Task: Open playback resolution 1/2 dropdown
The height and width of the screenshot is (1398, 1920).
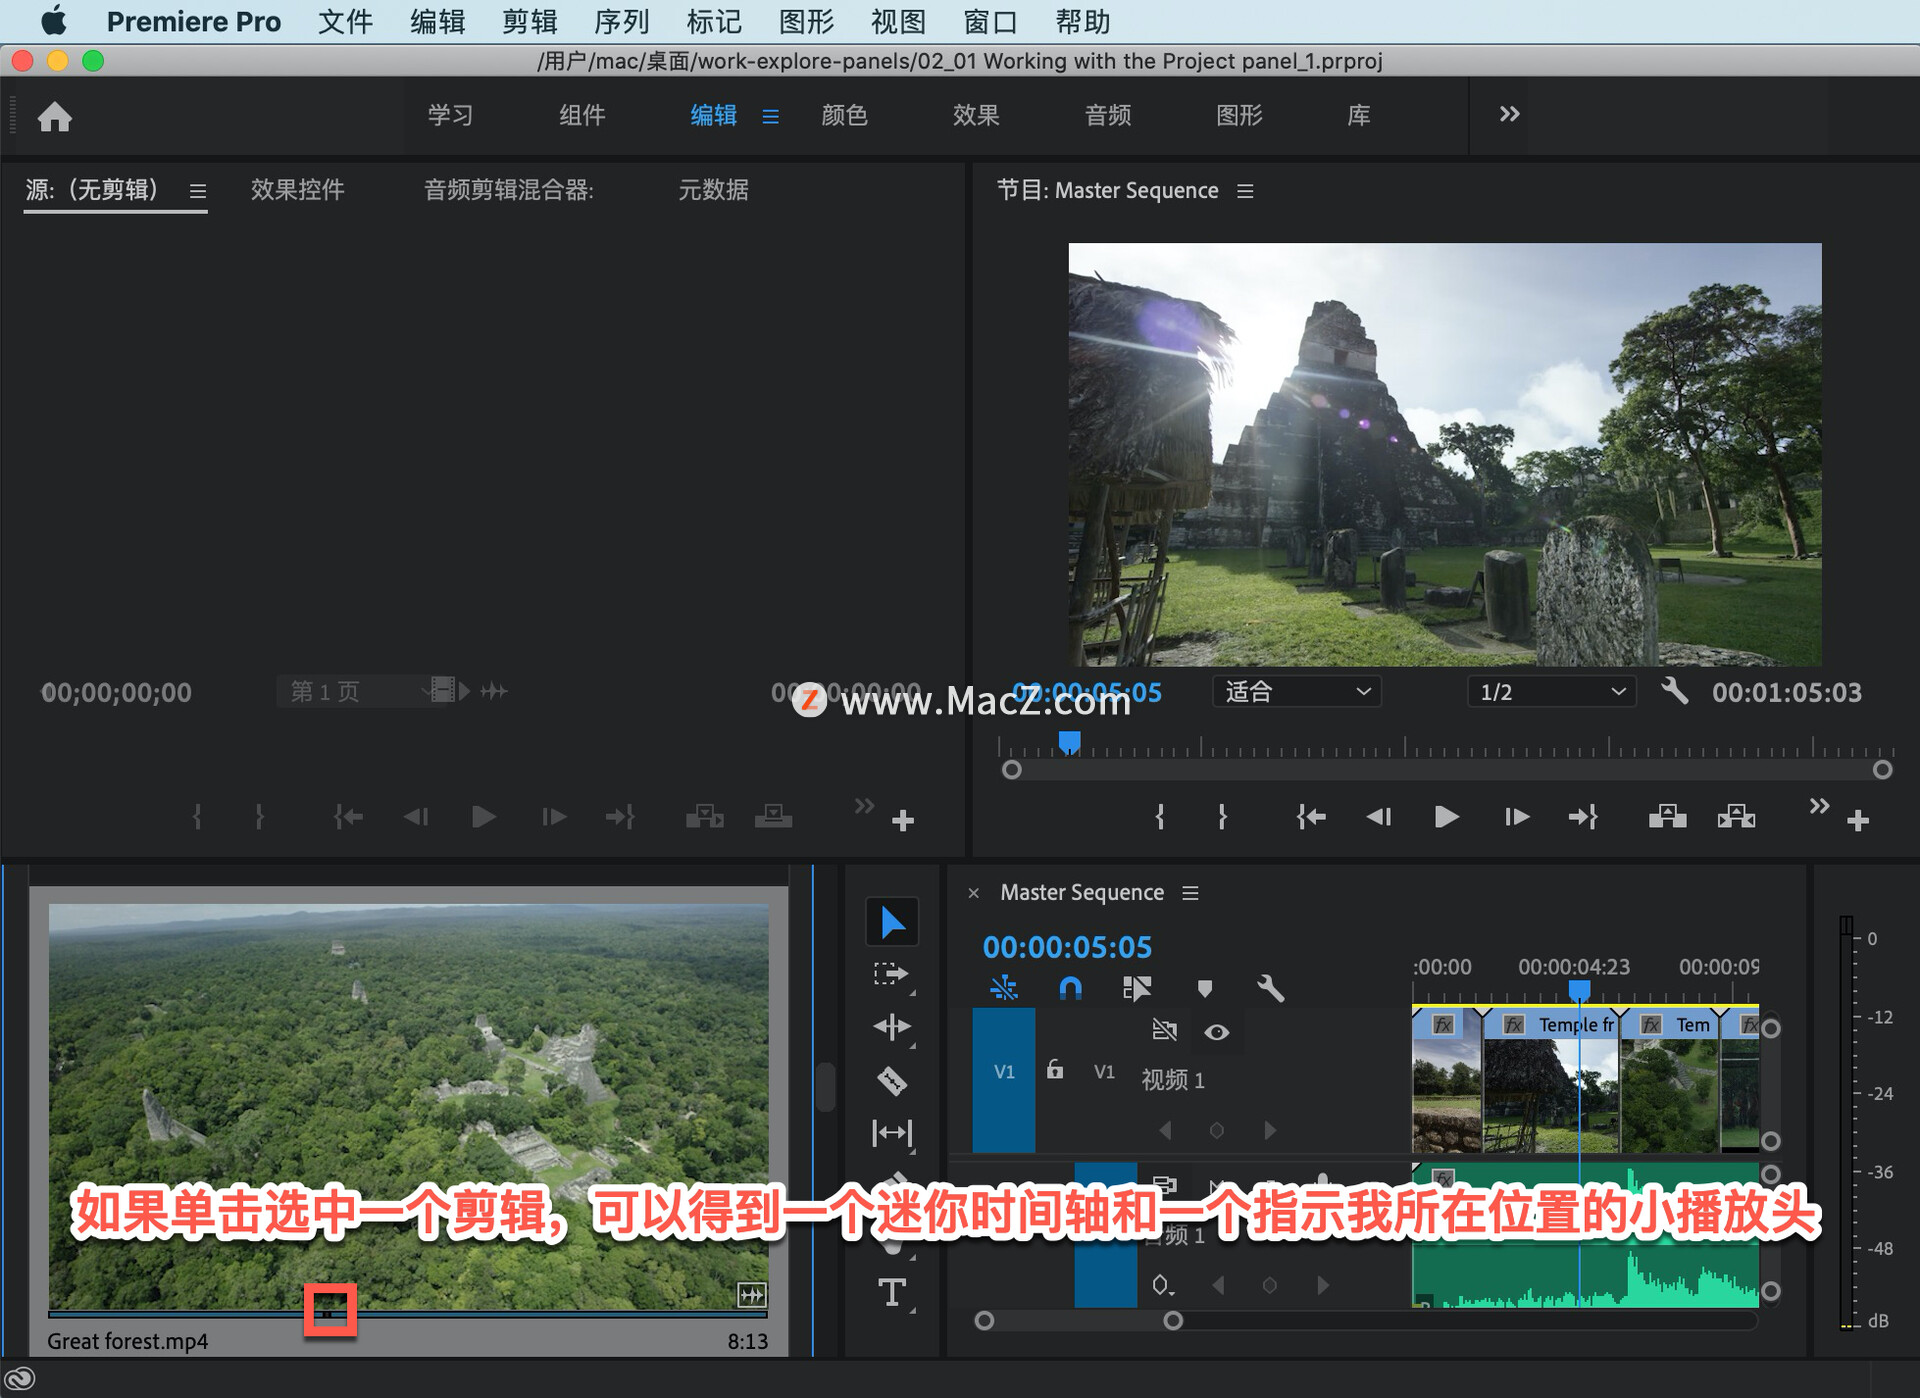Action: point(1551,691)
